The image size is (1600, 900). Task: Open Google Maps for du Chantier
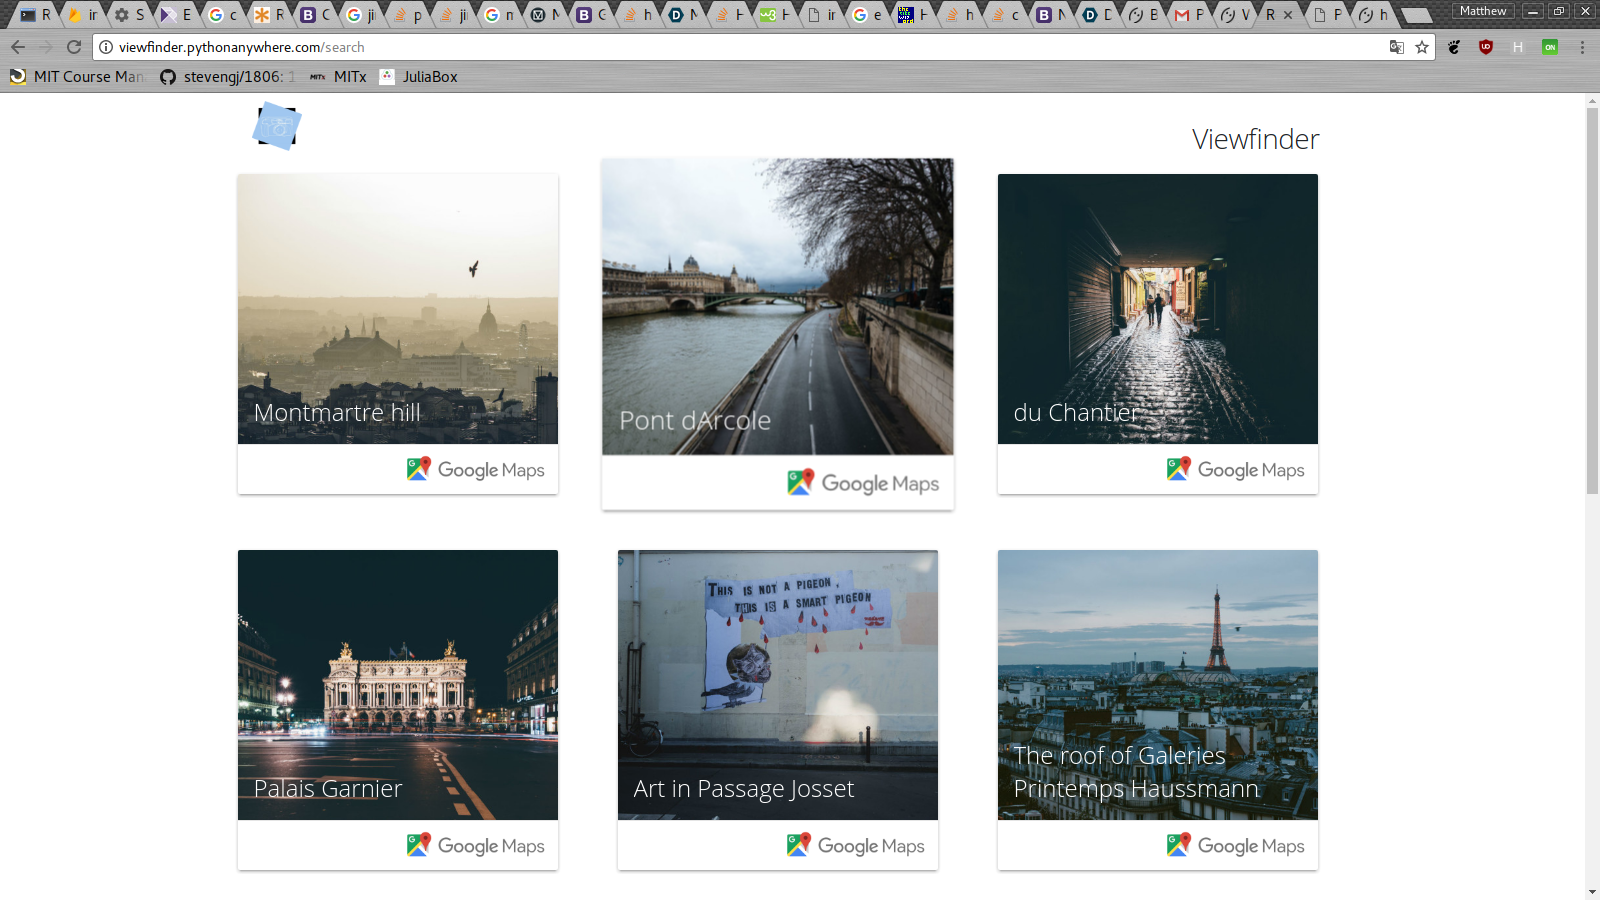click(1236, 469)
